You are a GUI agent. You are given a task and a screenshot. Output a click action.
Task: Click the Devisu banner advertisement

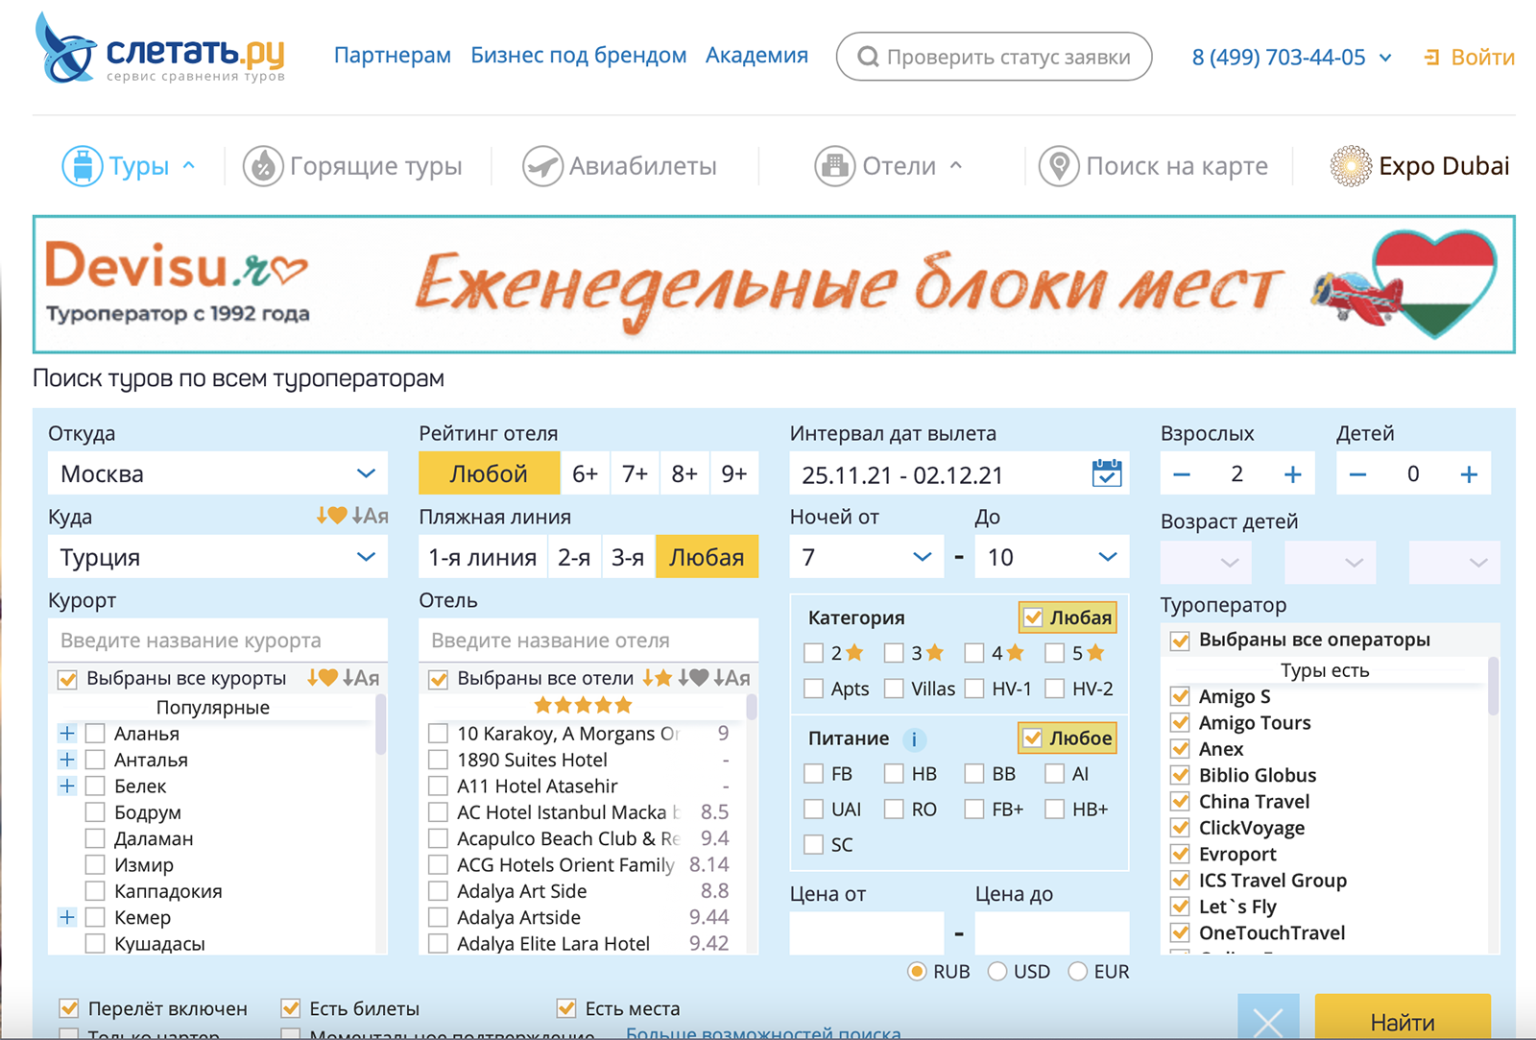click(774, 284)
